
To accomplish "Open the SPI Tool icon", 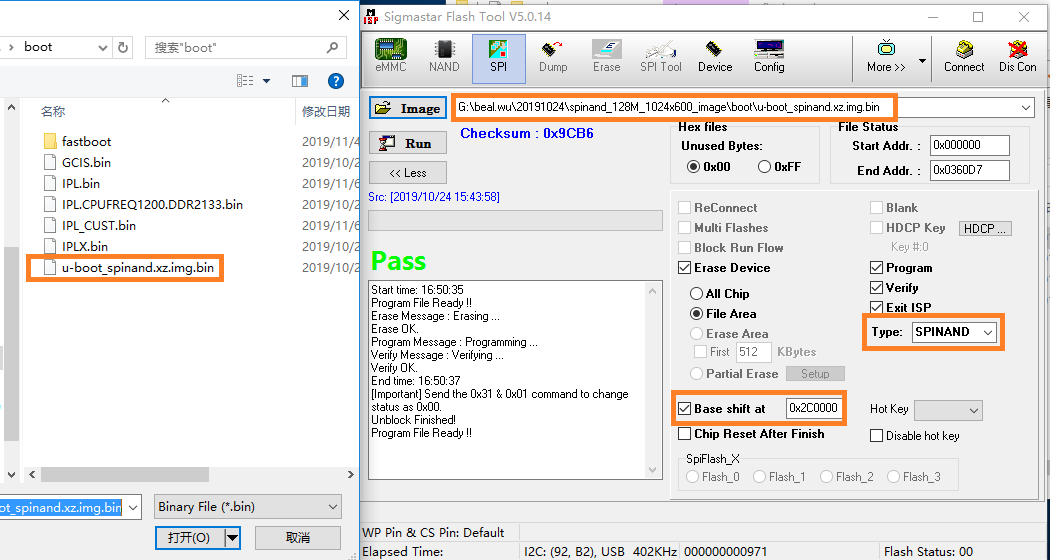I will (661, 56).
